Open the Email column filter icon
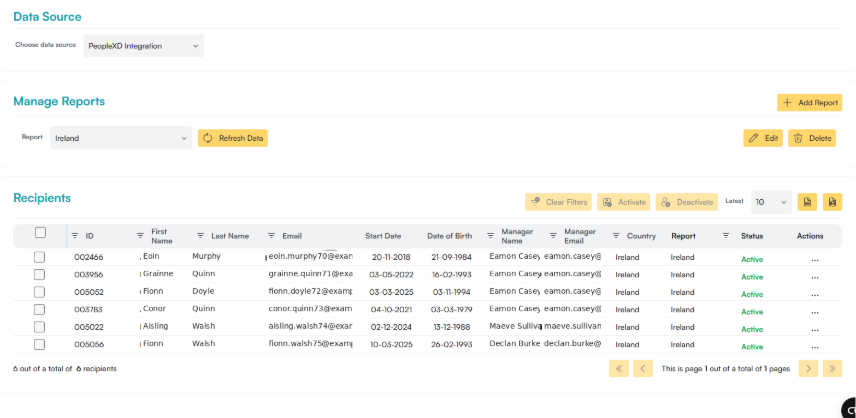Image resolution: width=856 pixels, height=418 pixels. 271,236
